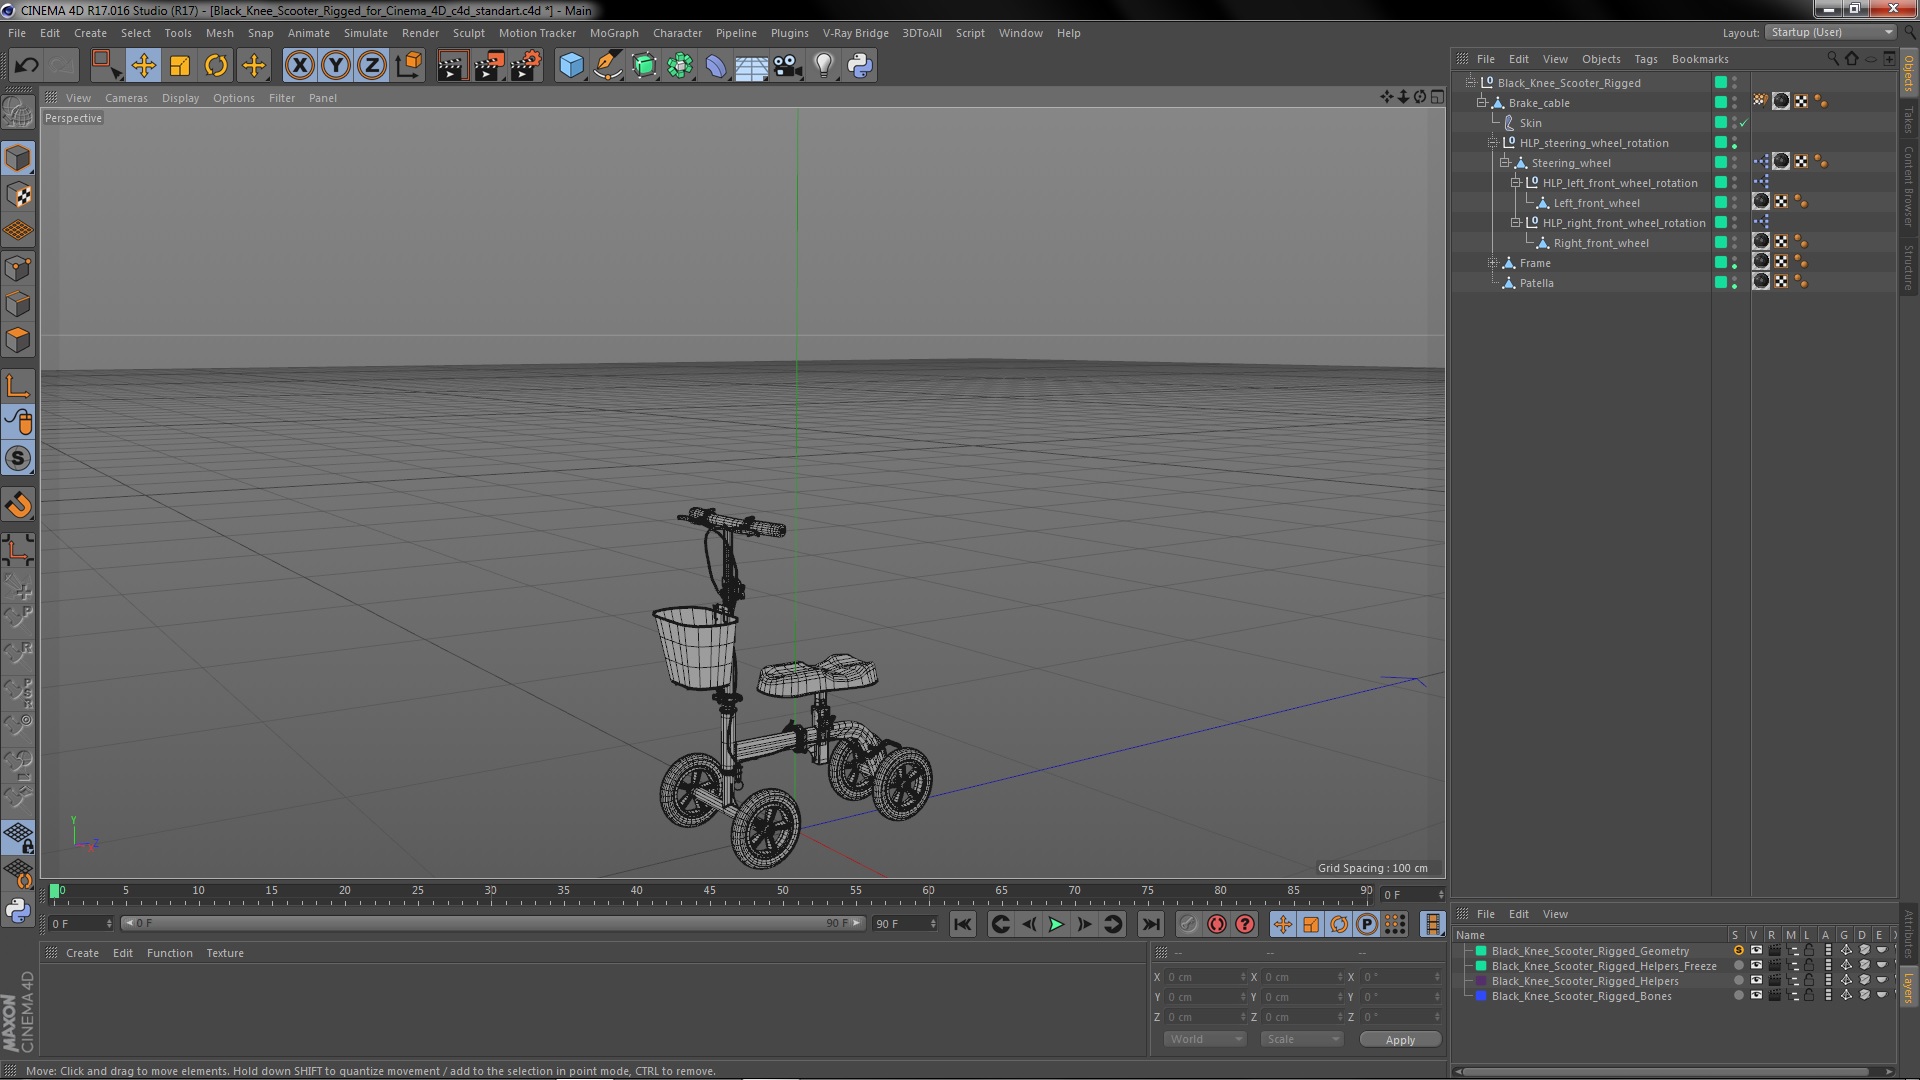Expand the Frame object hierarchy

pyautogui.click(x=1493, y=263)
